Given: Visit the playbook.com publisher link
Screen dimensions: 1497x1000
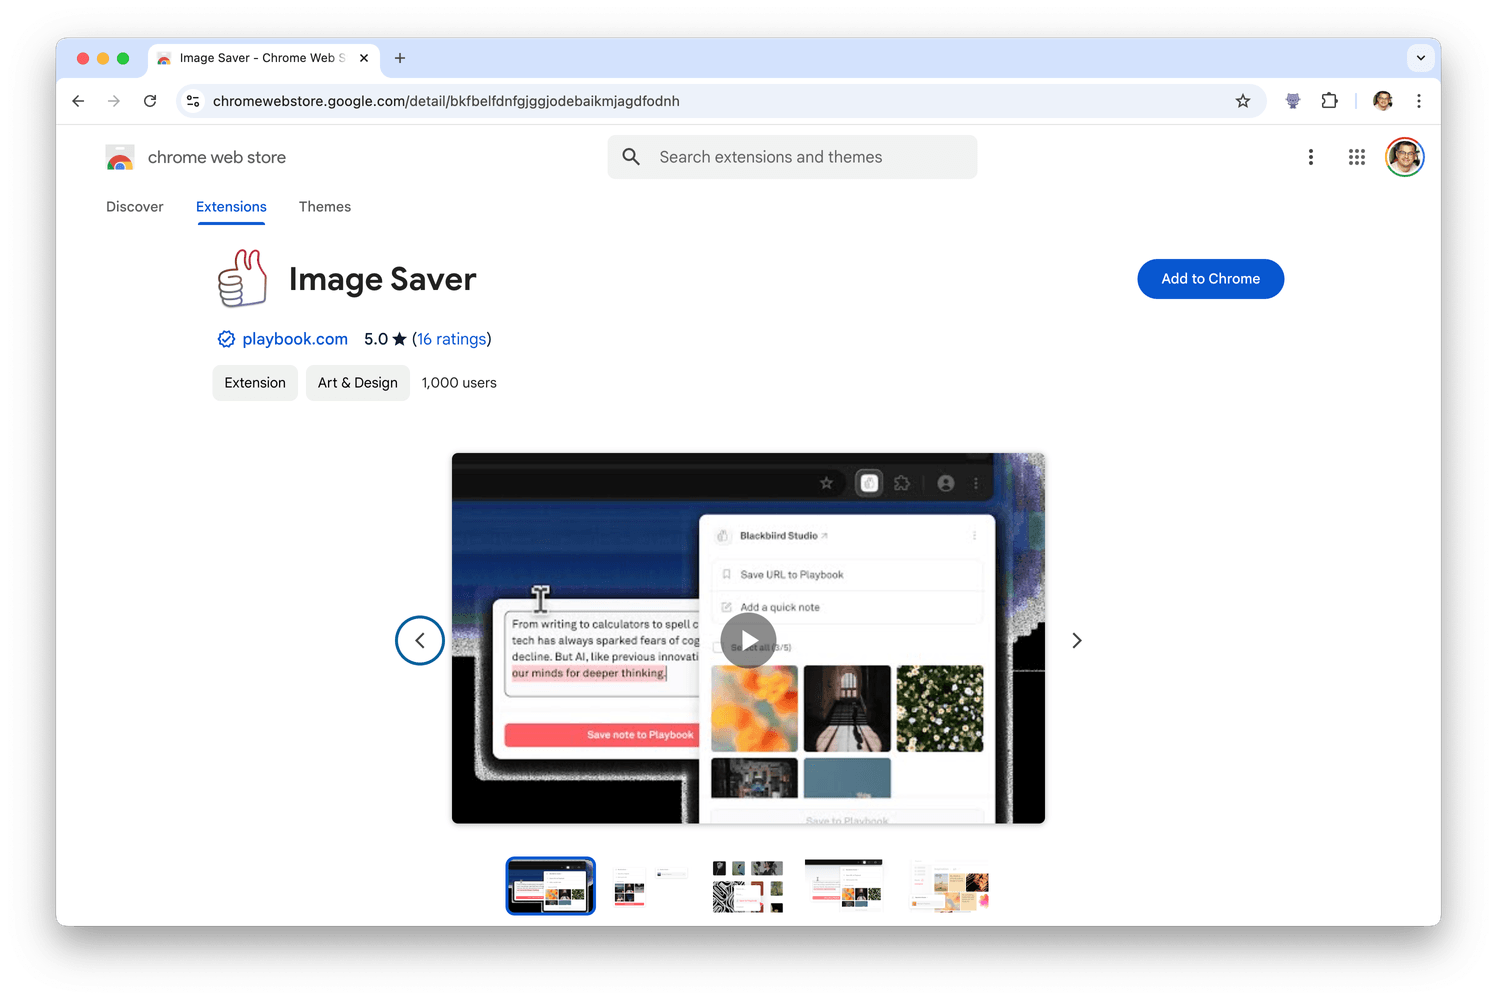Looking at the screenshot, I should 295,339.
